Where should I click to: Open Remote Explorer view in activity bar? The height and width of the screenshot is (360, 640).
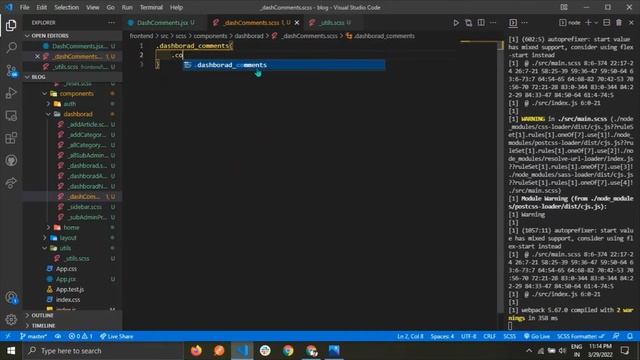(11, 116)
